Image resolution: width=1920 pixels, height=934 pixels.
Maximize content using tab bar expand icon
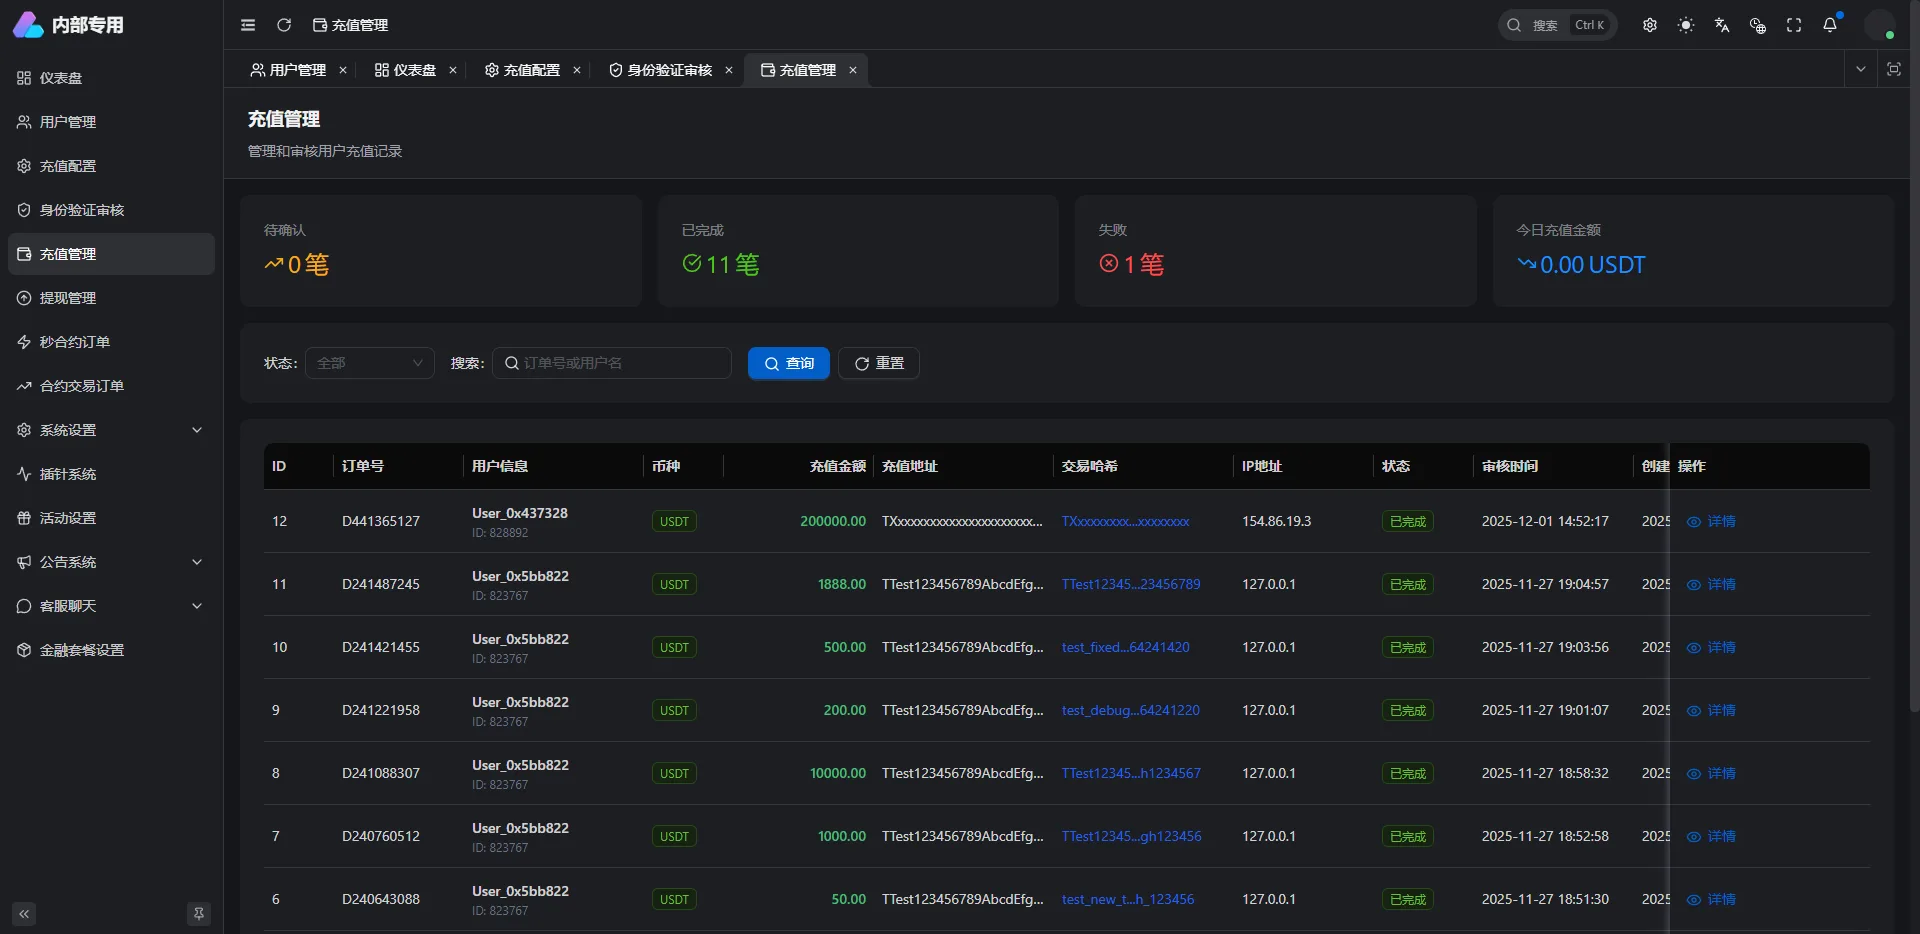click(1894, 69)
